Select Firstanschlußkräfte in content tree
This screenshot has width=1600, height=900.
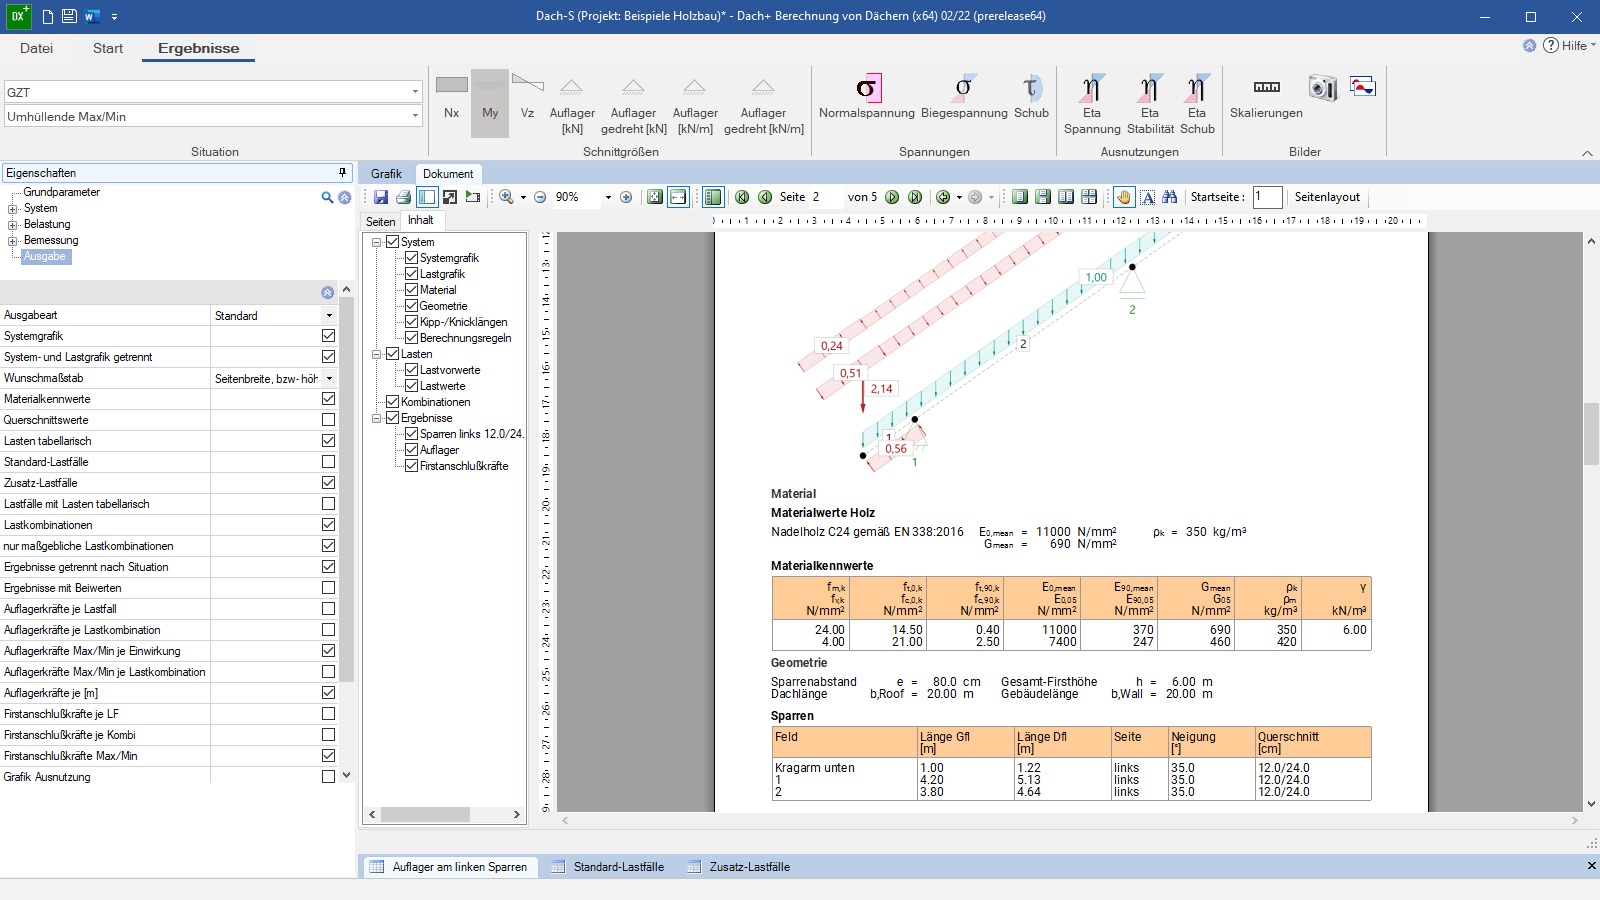464,466
